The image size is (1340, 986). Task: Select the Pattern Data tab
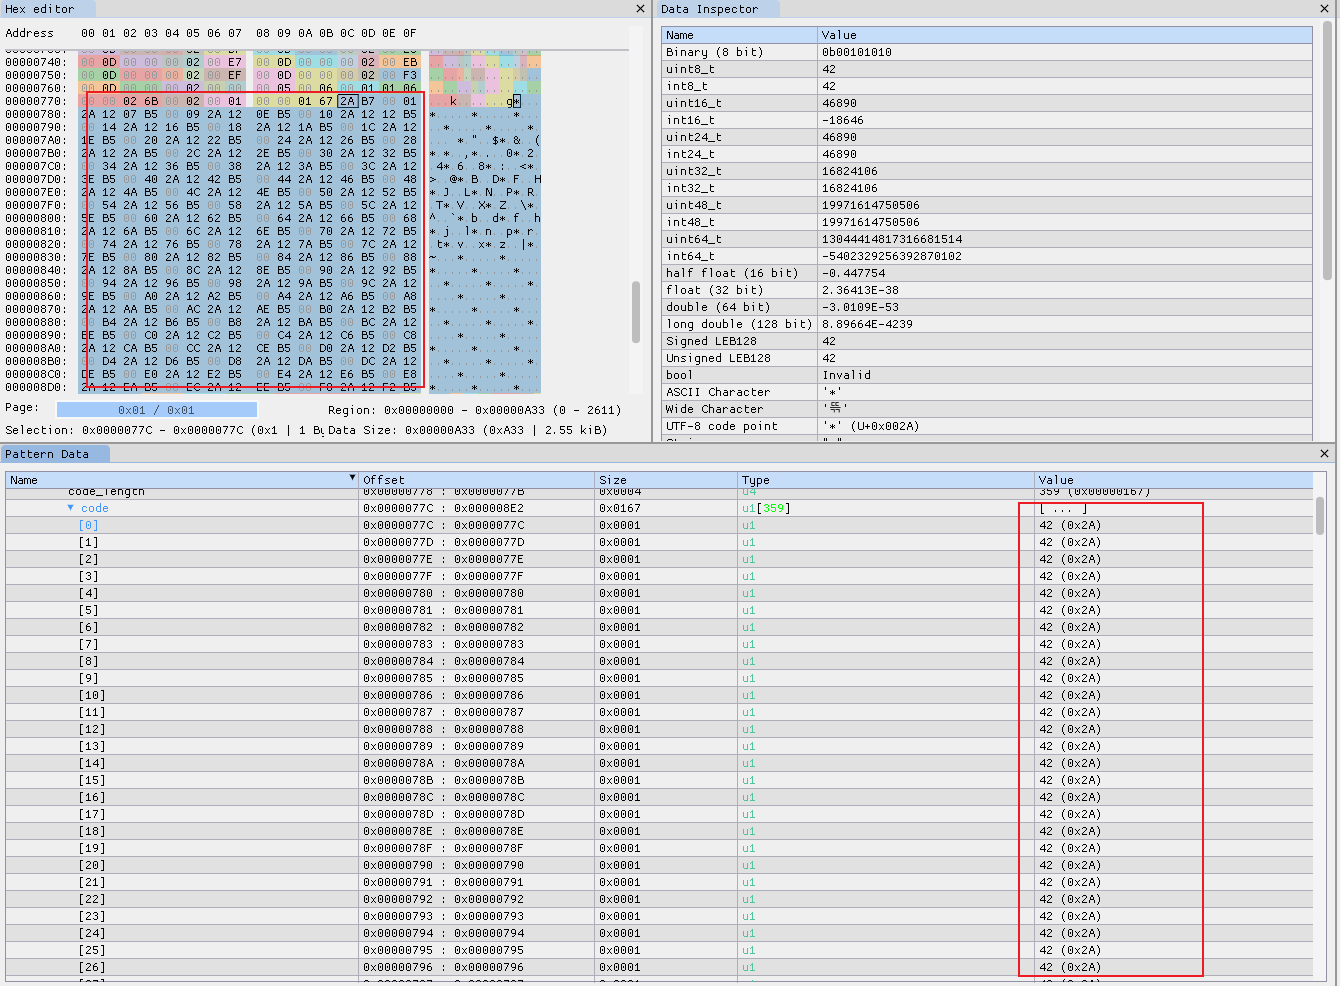(55, 453)
